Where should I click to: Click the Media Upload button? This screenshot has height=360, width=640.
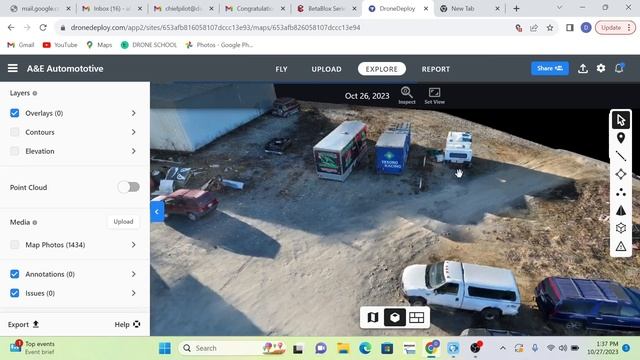(123, 222)
